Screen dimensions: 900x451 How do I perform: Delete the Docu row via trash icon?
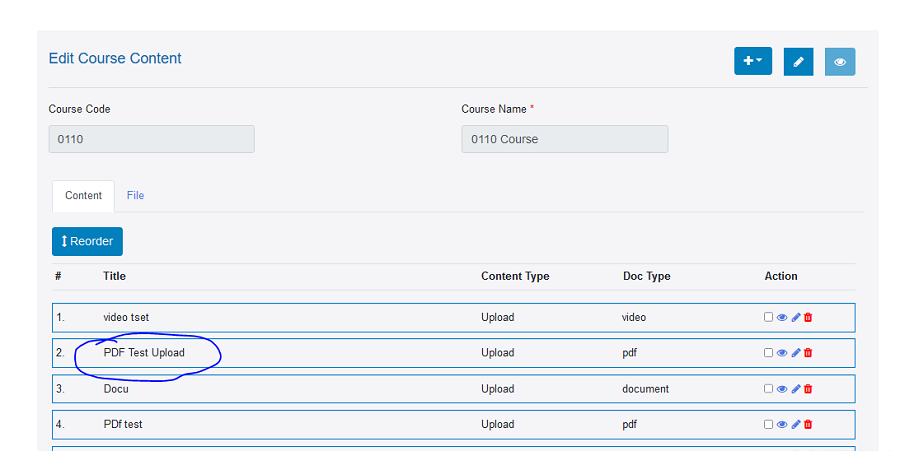[x=808, y=389]
